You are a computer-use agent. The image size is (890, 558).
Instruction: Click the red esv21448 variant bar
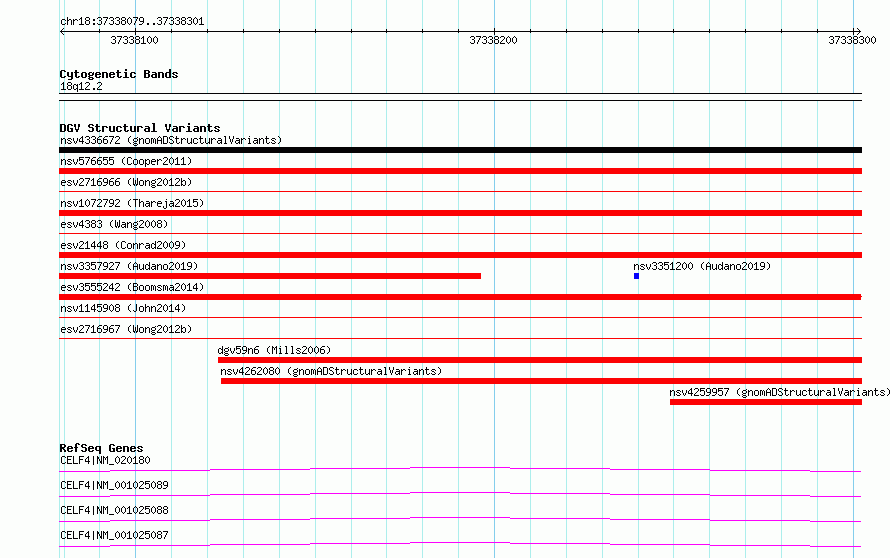pyautogui.click(x=460, y=255)
